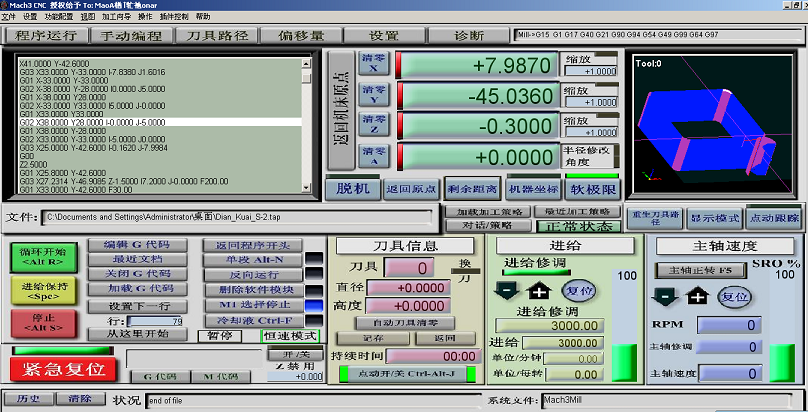
Task: Click 返回机床原点 vertical button
Action: pos(341,110)
